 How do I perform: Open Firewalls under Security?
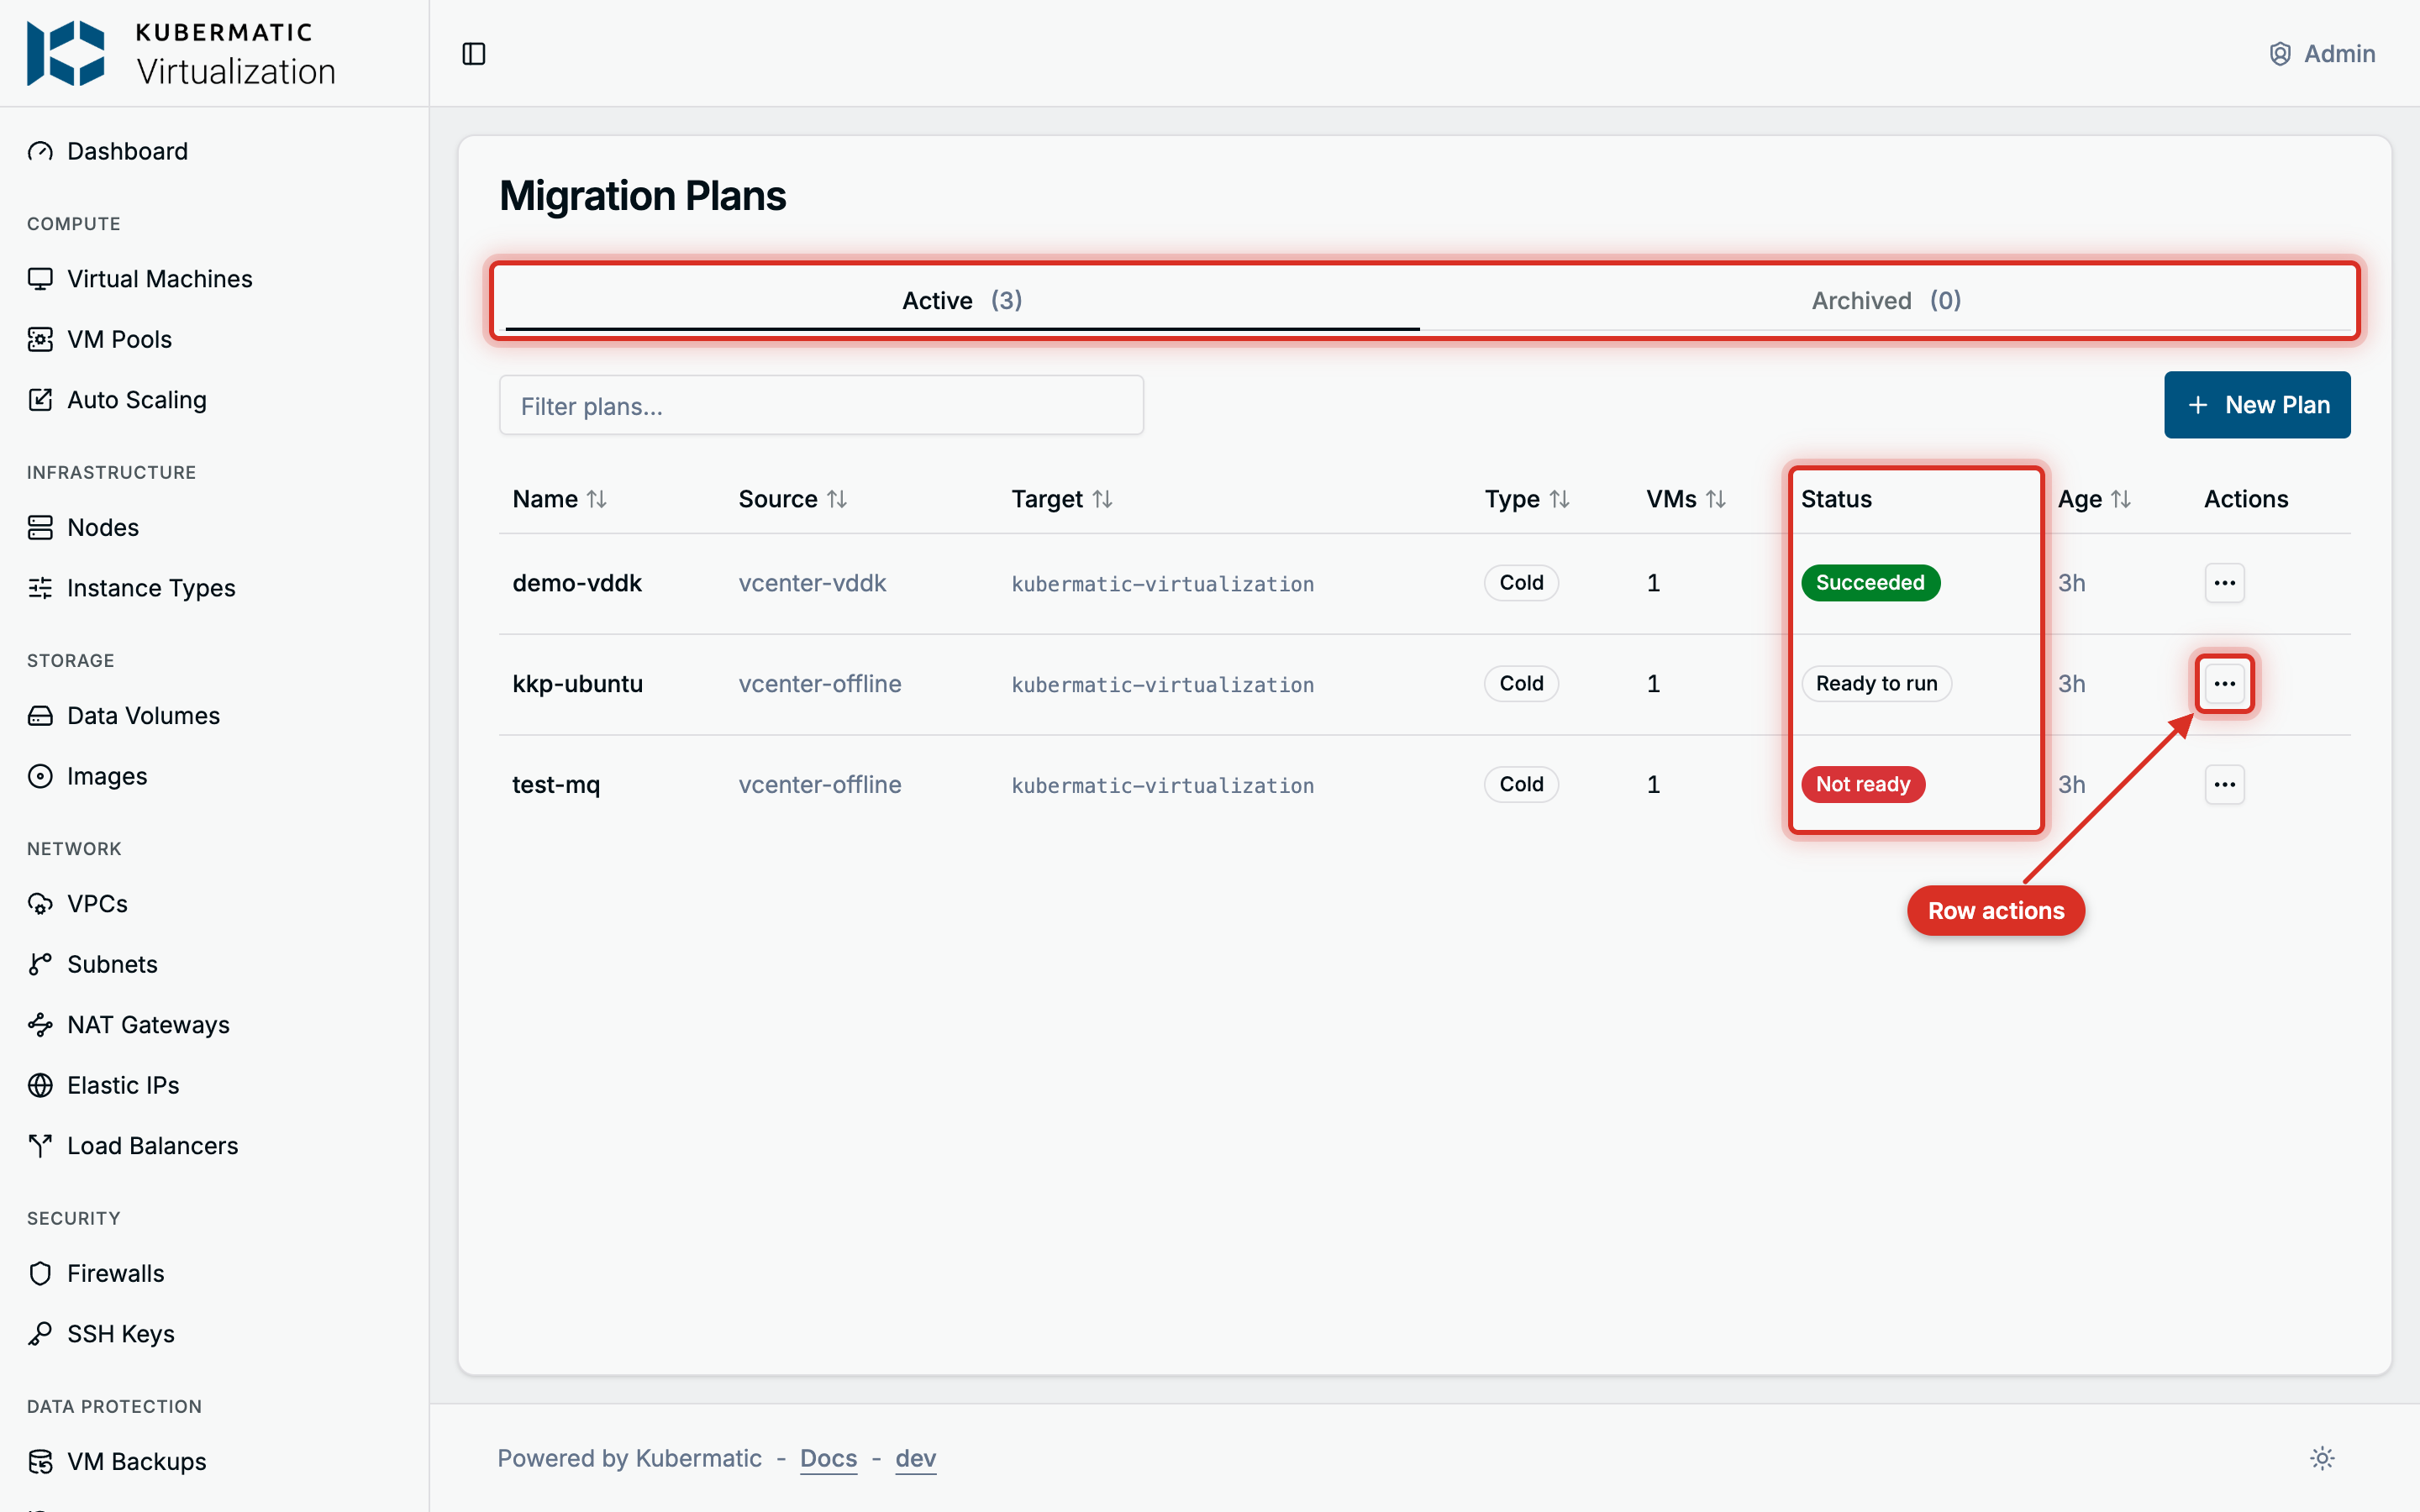(96, 1273)
